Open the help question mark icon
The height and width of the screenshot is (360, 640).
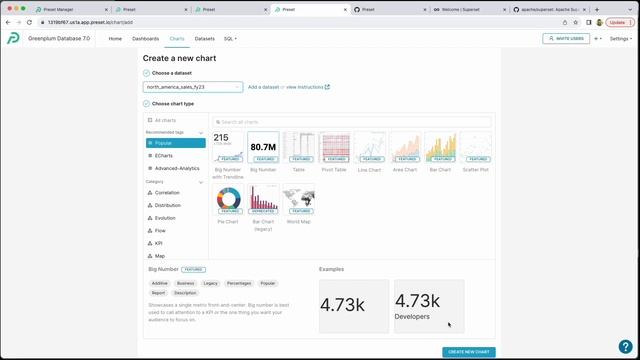tap(625, 347)
